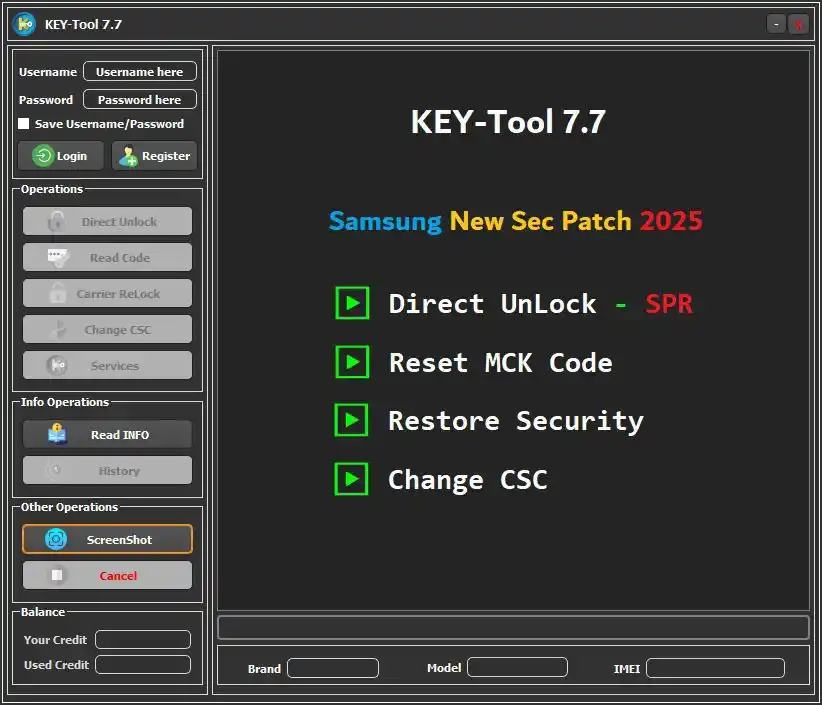
Task: Log in with the Login button
Action: pyautogui.click(x=61, y=156)
